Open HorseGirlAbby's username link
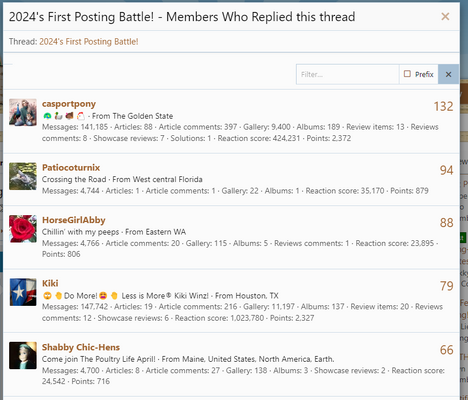 (x=74, y=220)
